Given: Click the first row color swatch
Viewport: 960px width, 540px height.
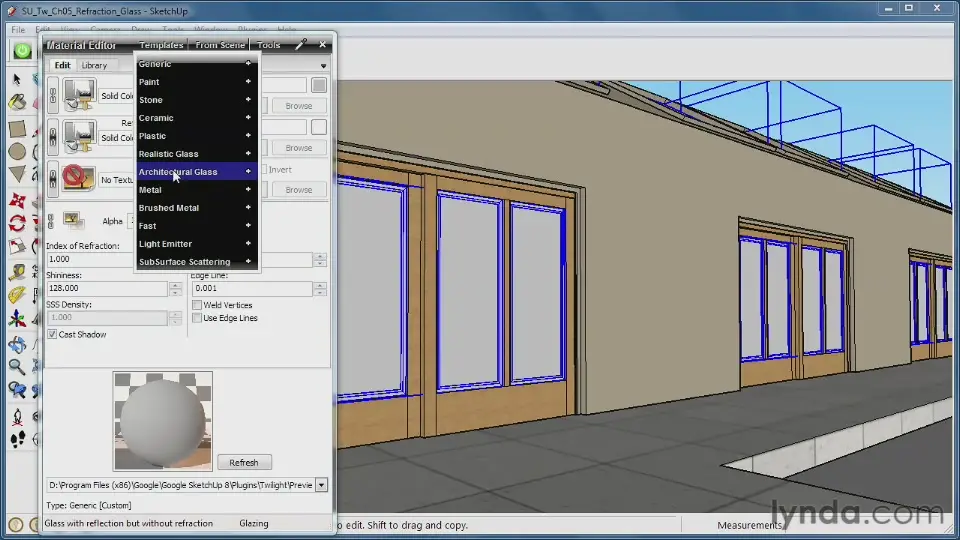Looking at the screenshot, I should pos(319,85).
